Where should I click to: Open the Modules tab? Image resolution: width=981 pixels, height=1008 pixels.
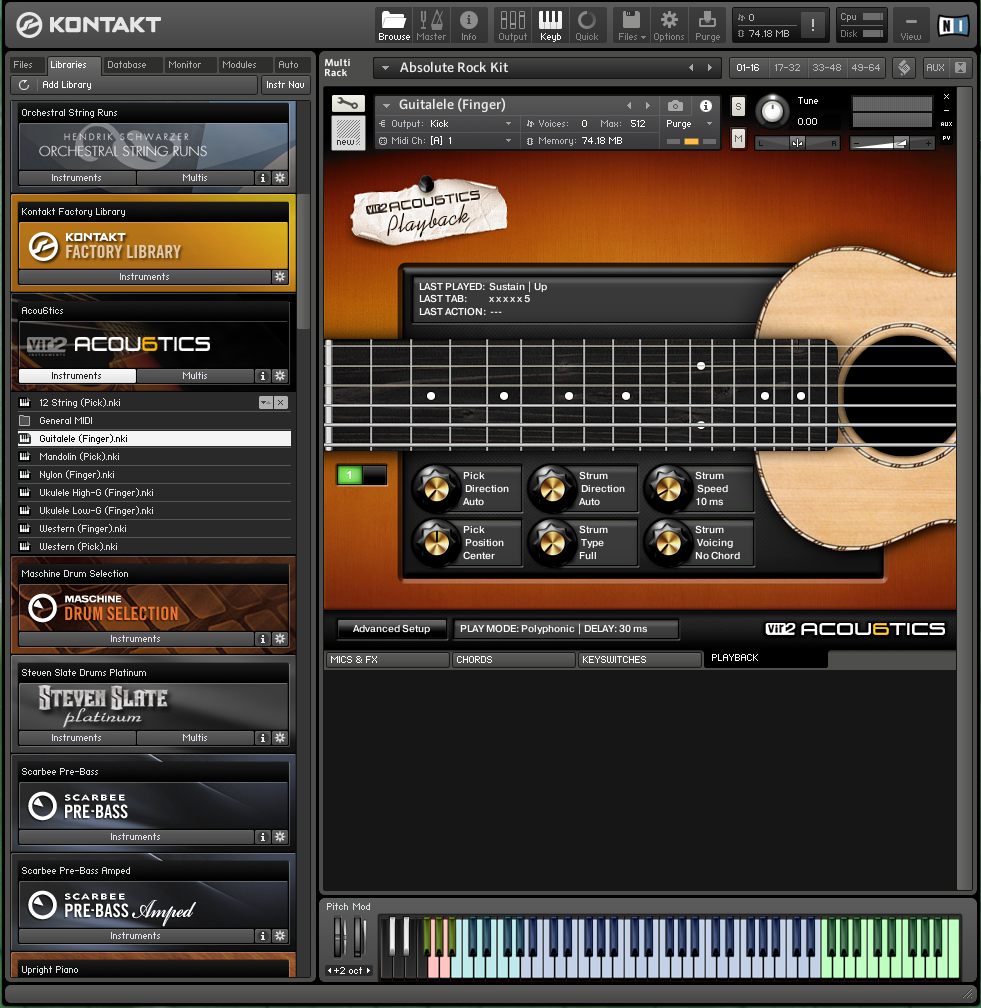[x=239, y=65]
